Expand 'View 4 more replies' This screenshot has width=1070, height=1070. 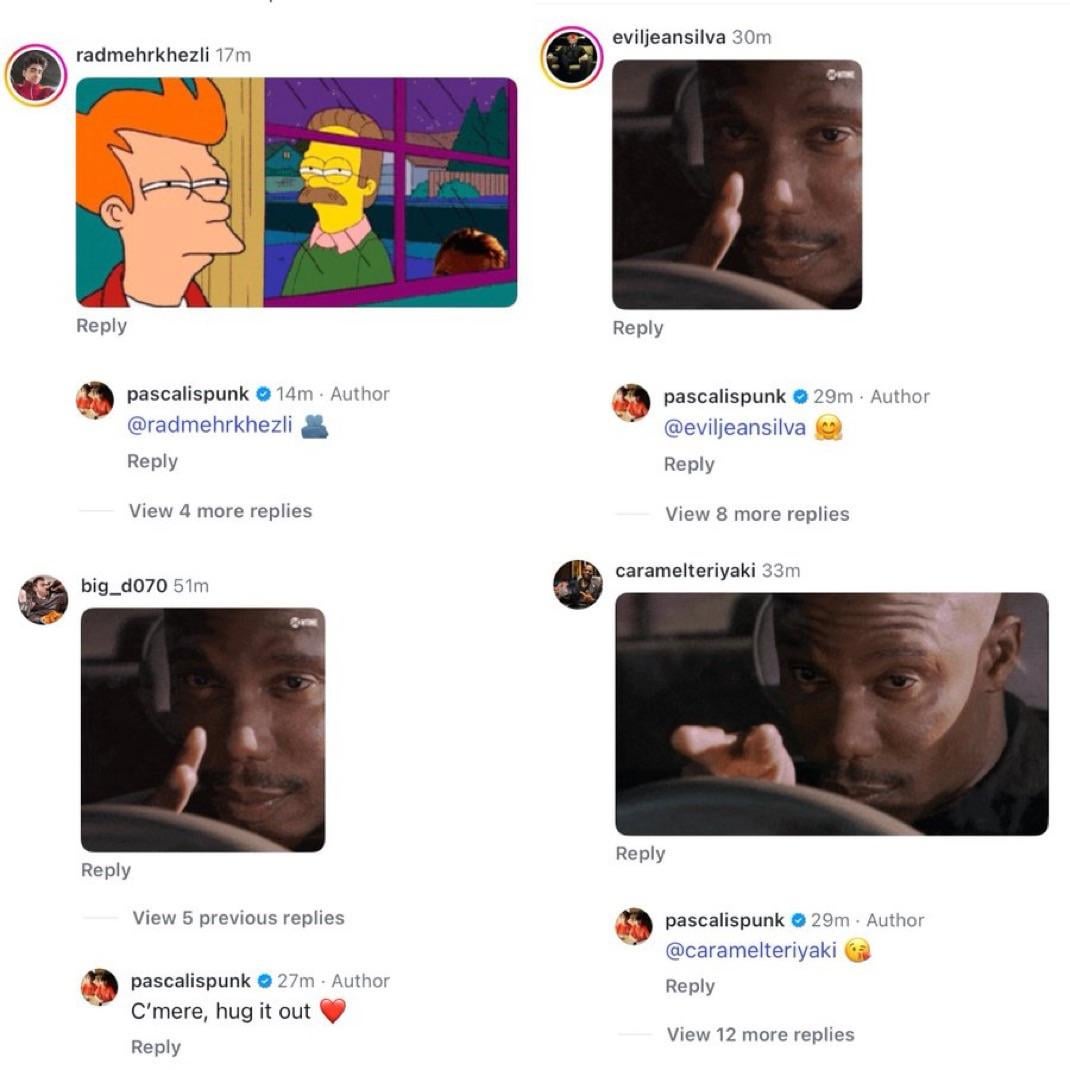pyautogui.click(x=220, y=511)
